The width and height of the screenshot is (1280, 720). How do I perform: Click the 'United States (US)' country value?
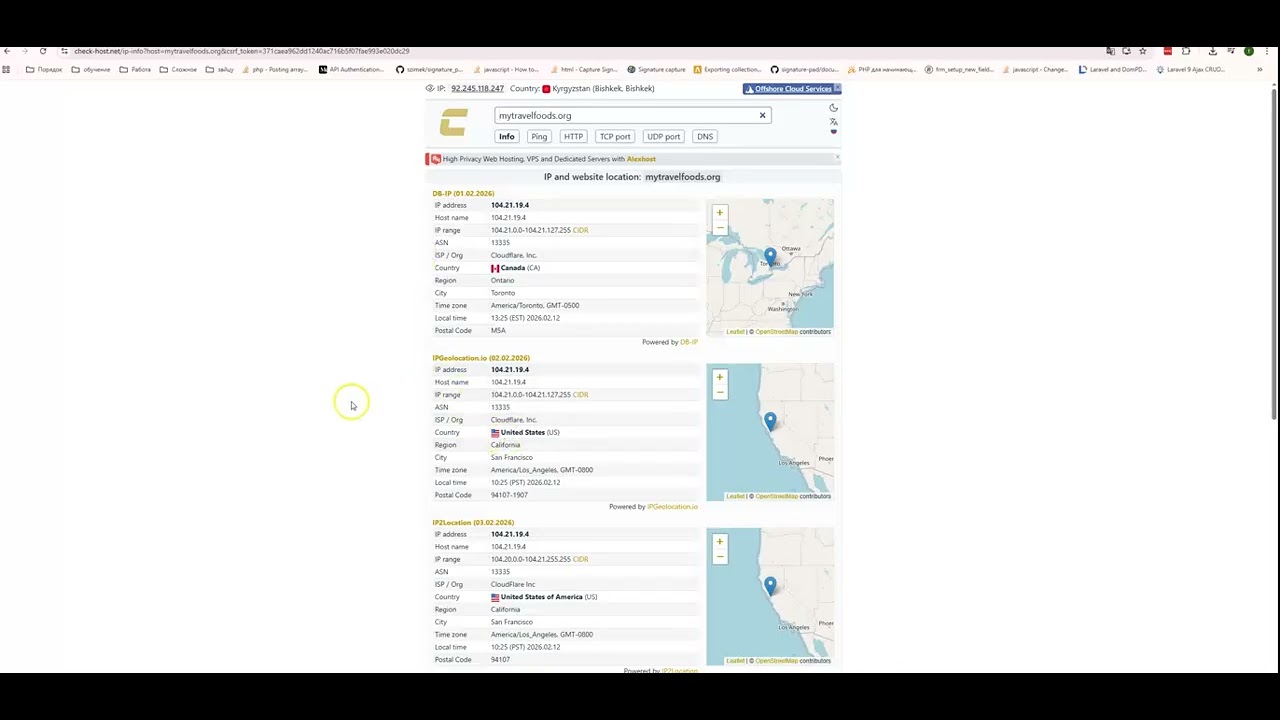525,432
